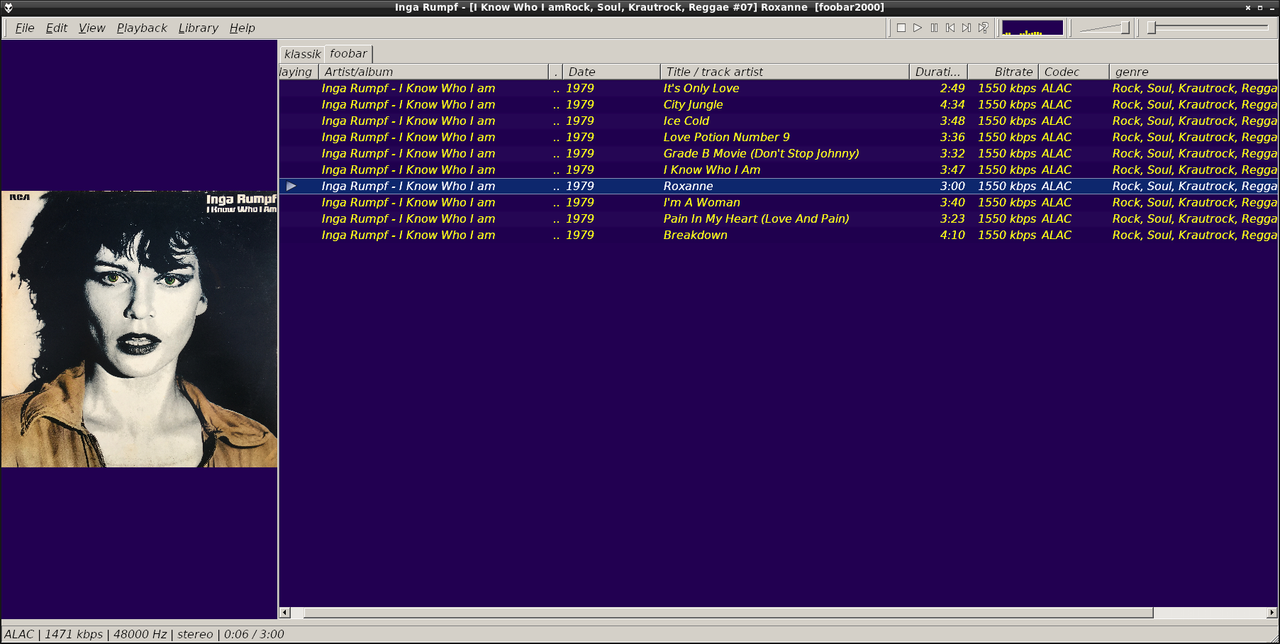Open the window menu icon in title bar

(8, 7)
